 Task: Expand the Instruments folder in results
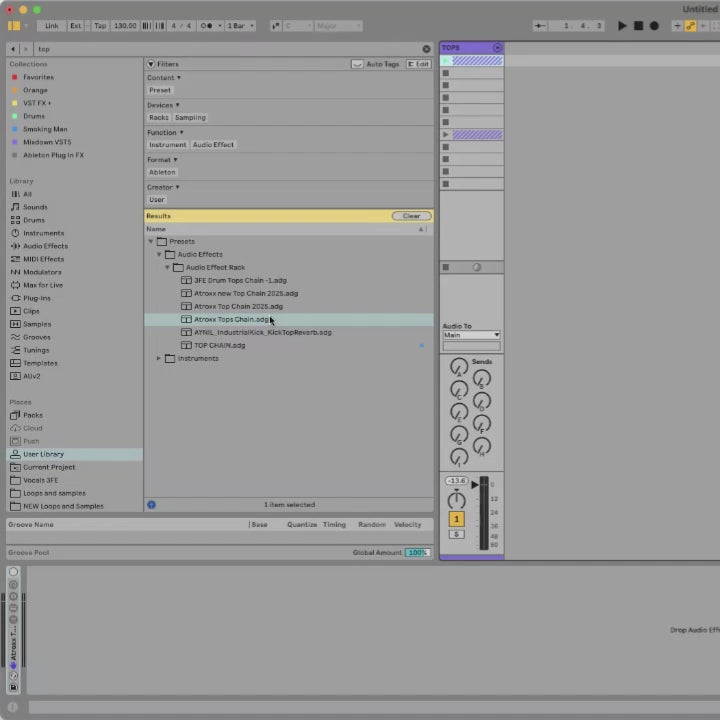[x=158, y=358]
